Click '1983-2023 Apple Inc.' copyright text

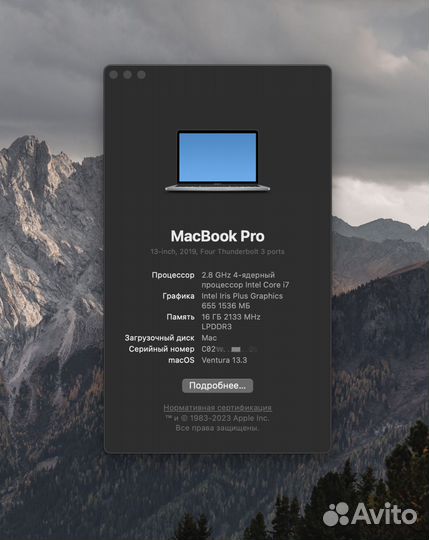(229, 418)
